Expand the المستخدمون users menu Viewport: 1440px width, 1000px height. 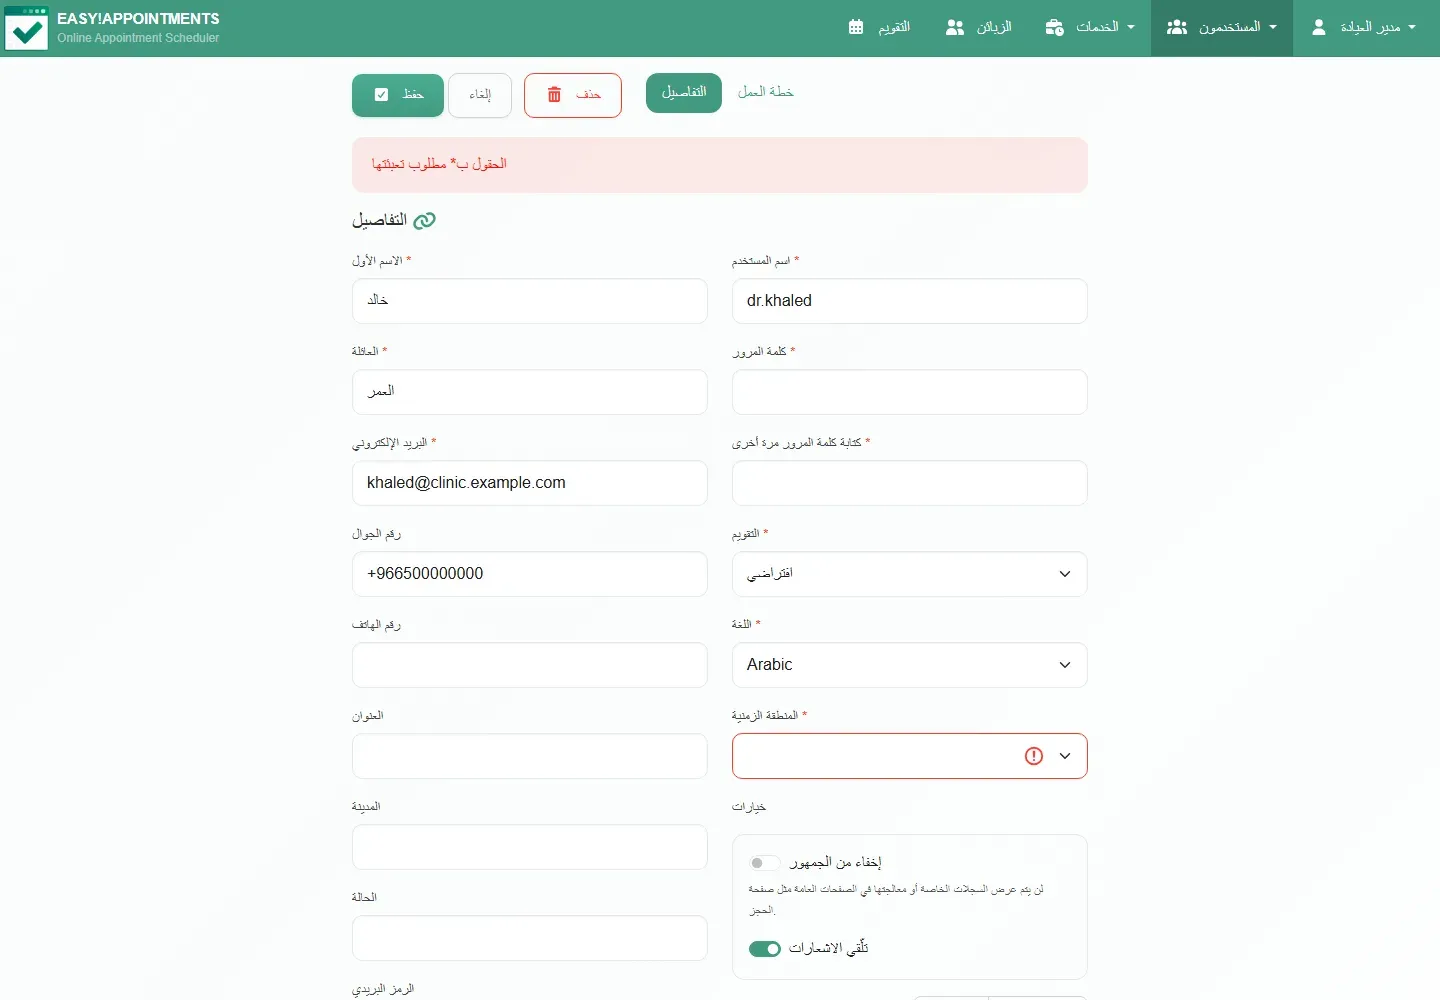[1222, 27]
